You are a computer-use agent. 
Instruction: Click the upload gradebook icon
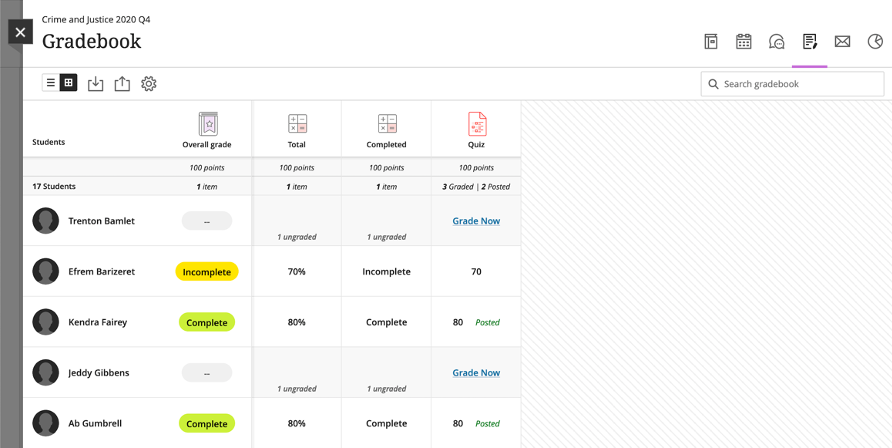click(x=122, y=84)
